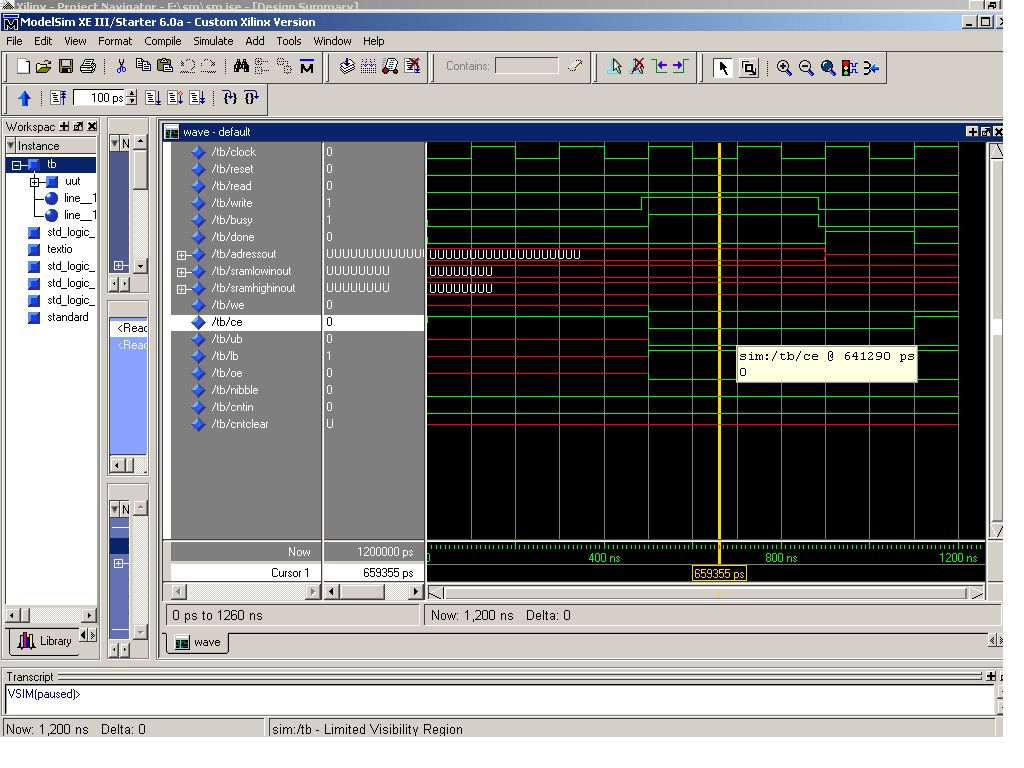This screenshot has width=1024, height=768.
Task: Open the Format menu
Action: [x=115, y=41]
